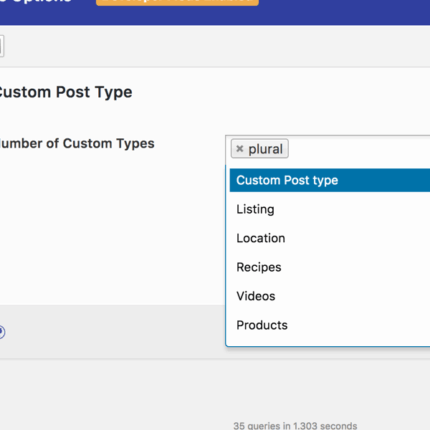Click the "Custom Post Type" section heading
The height and width of the screenshot is (430, 430).
(65, 92)
